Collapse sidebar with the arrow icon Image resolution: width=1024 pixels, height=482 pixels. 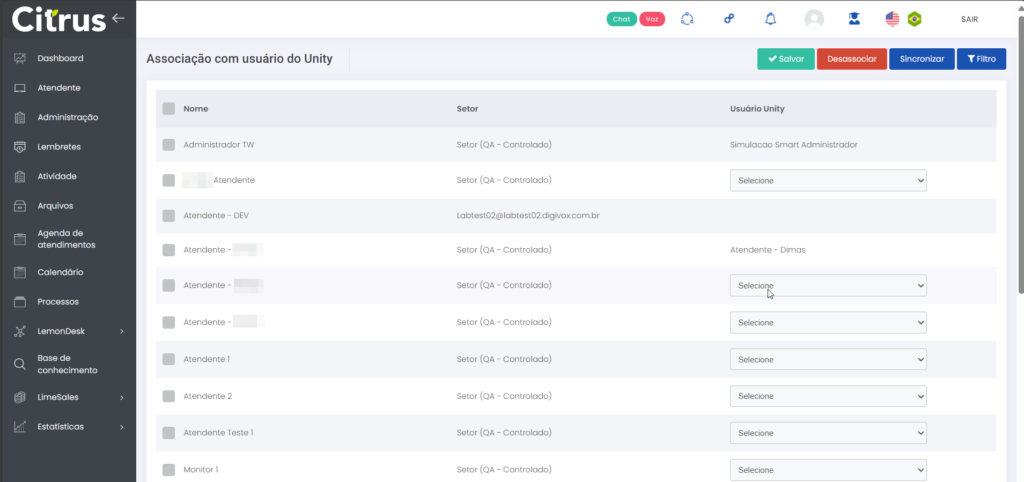click(x=119, y=18)
